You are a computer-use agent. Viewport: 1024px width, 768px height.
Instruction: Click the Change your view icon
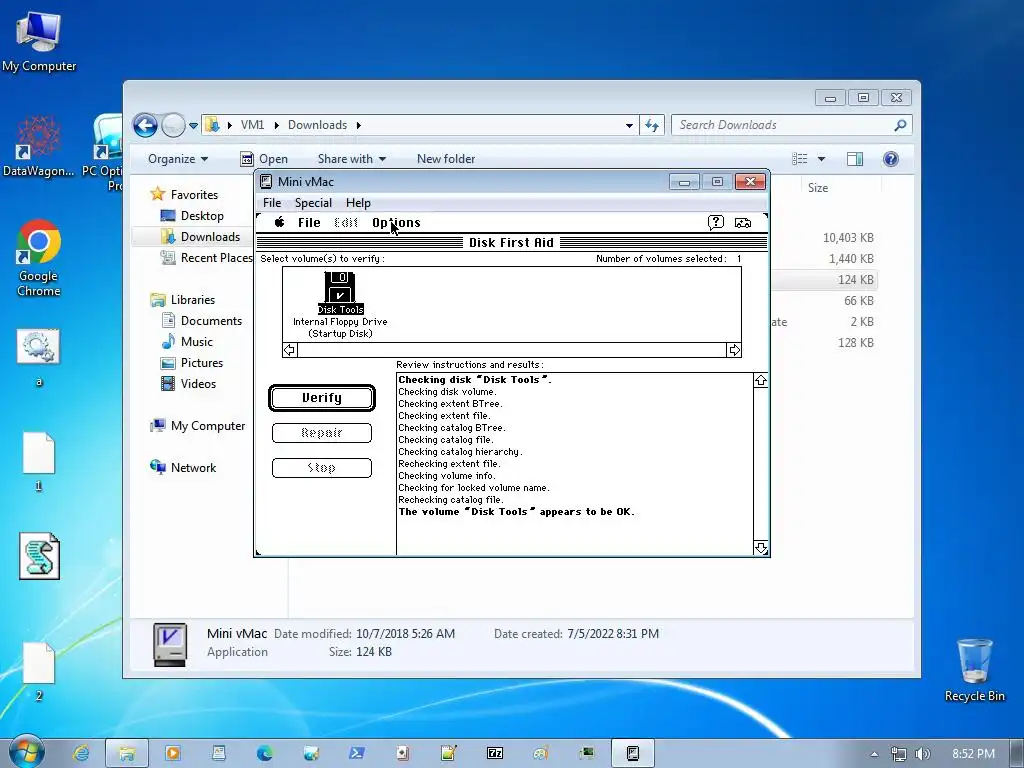[800, 159]
